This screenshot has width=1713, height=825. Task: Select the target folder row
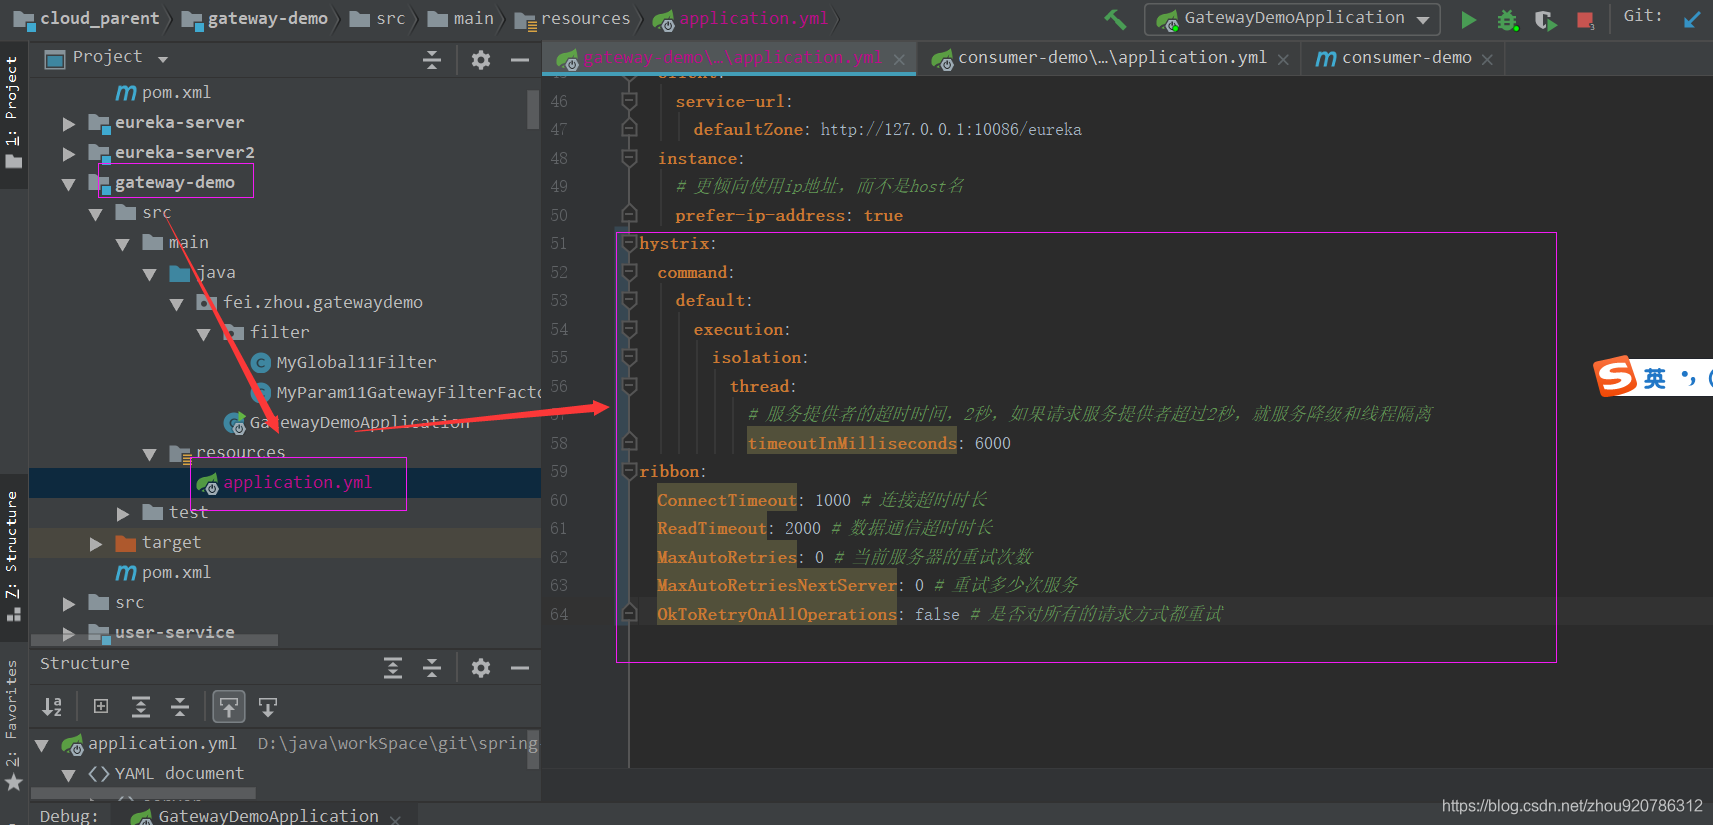(285, 543)
